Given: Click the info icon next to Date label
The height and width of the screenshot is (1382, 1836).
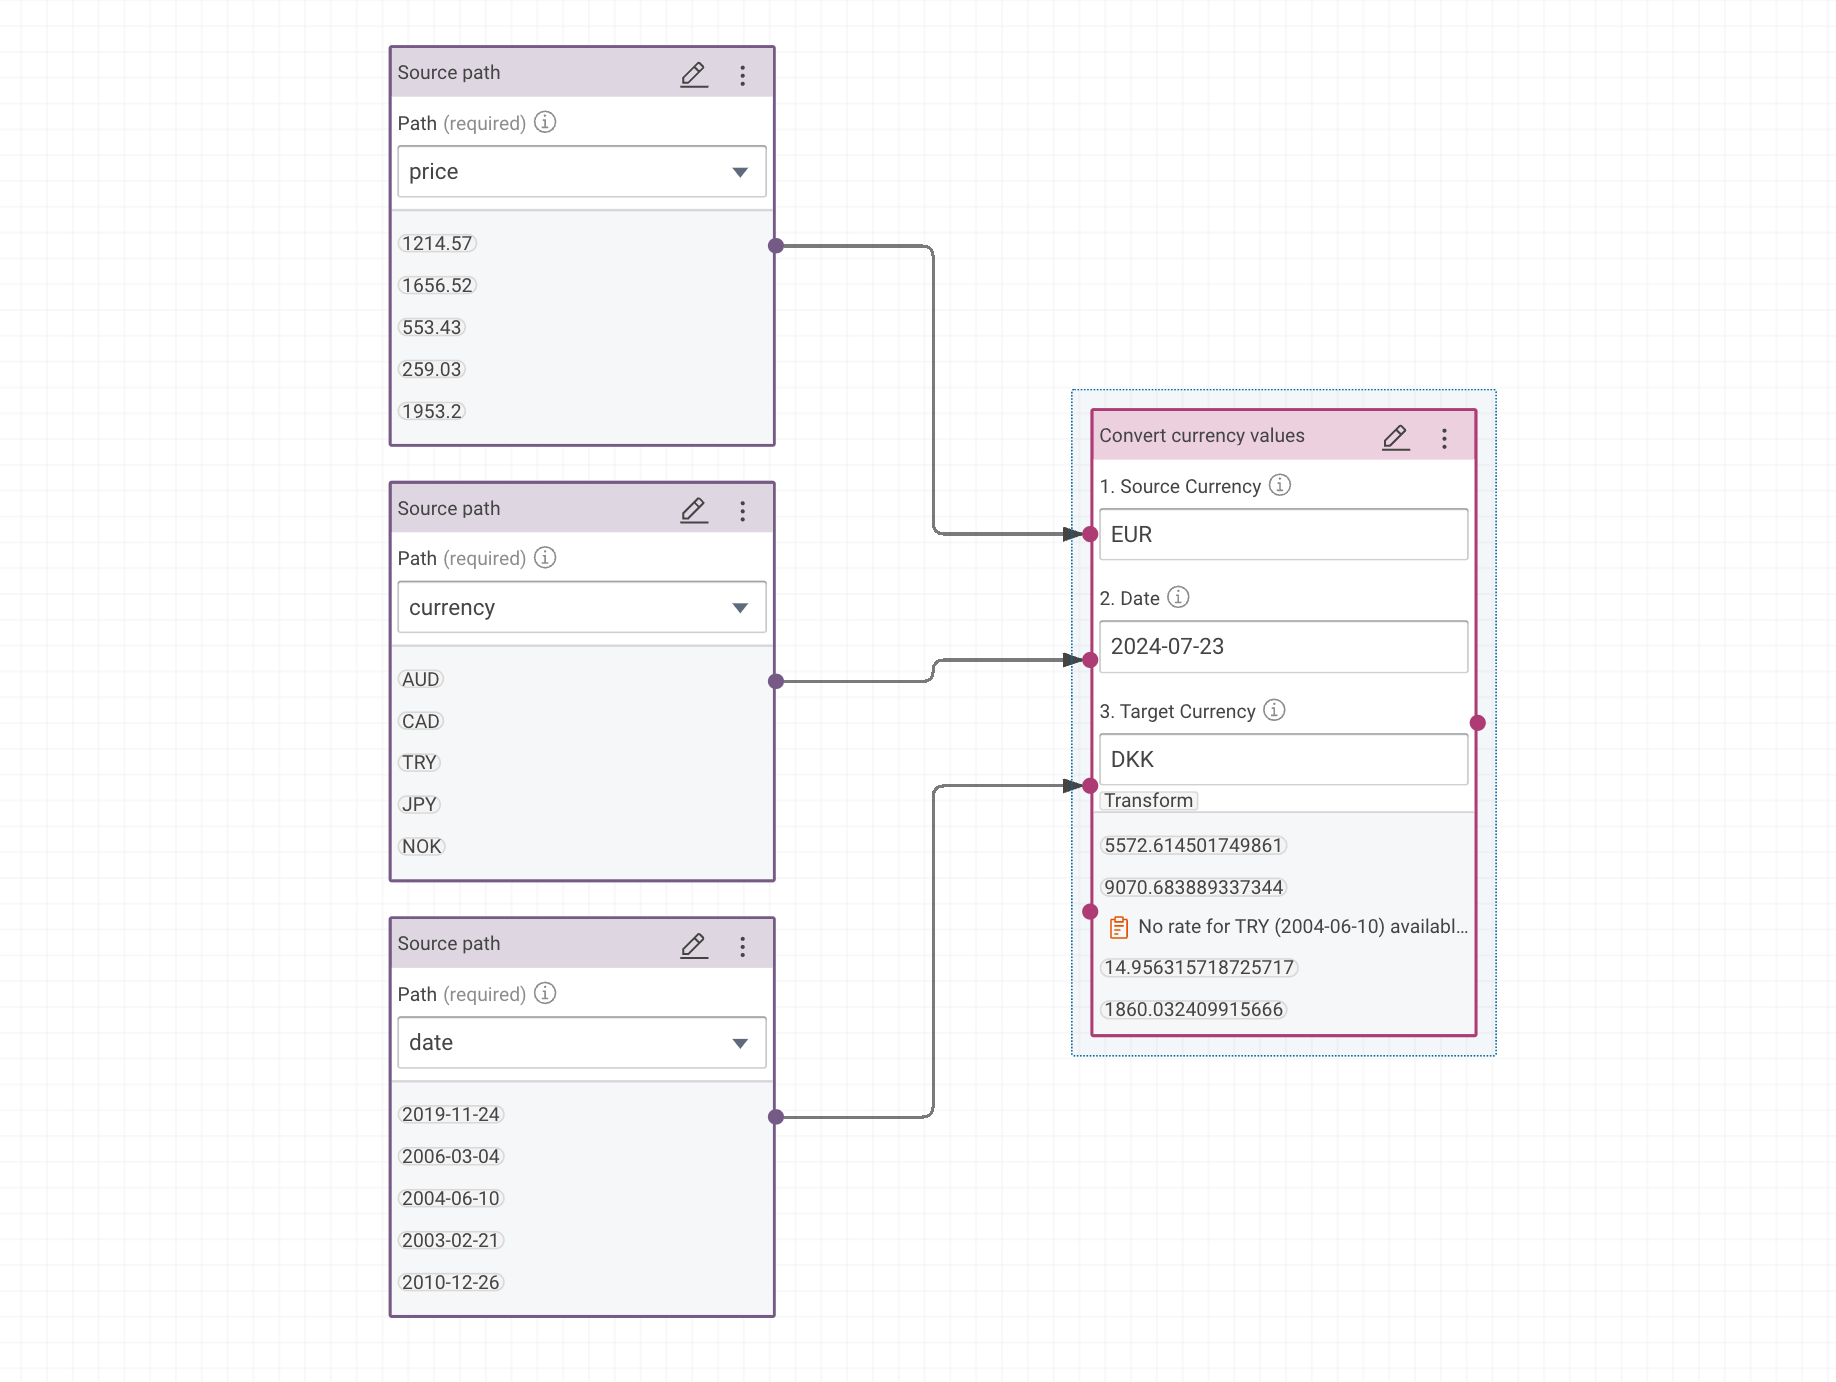Looking at the screenshot, I should (1178, 597).
